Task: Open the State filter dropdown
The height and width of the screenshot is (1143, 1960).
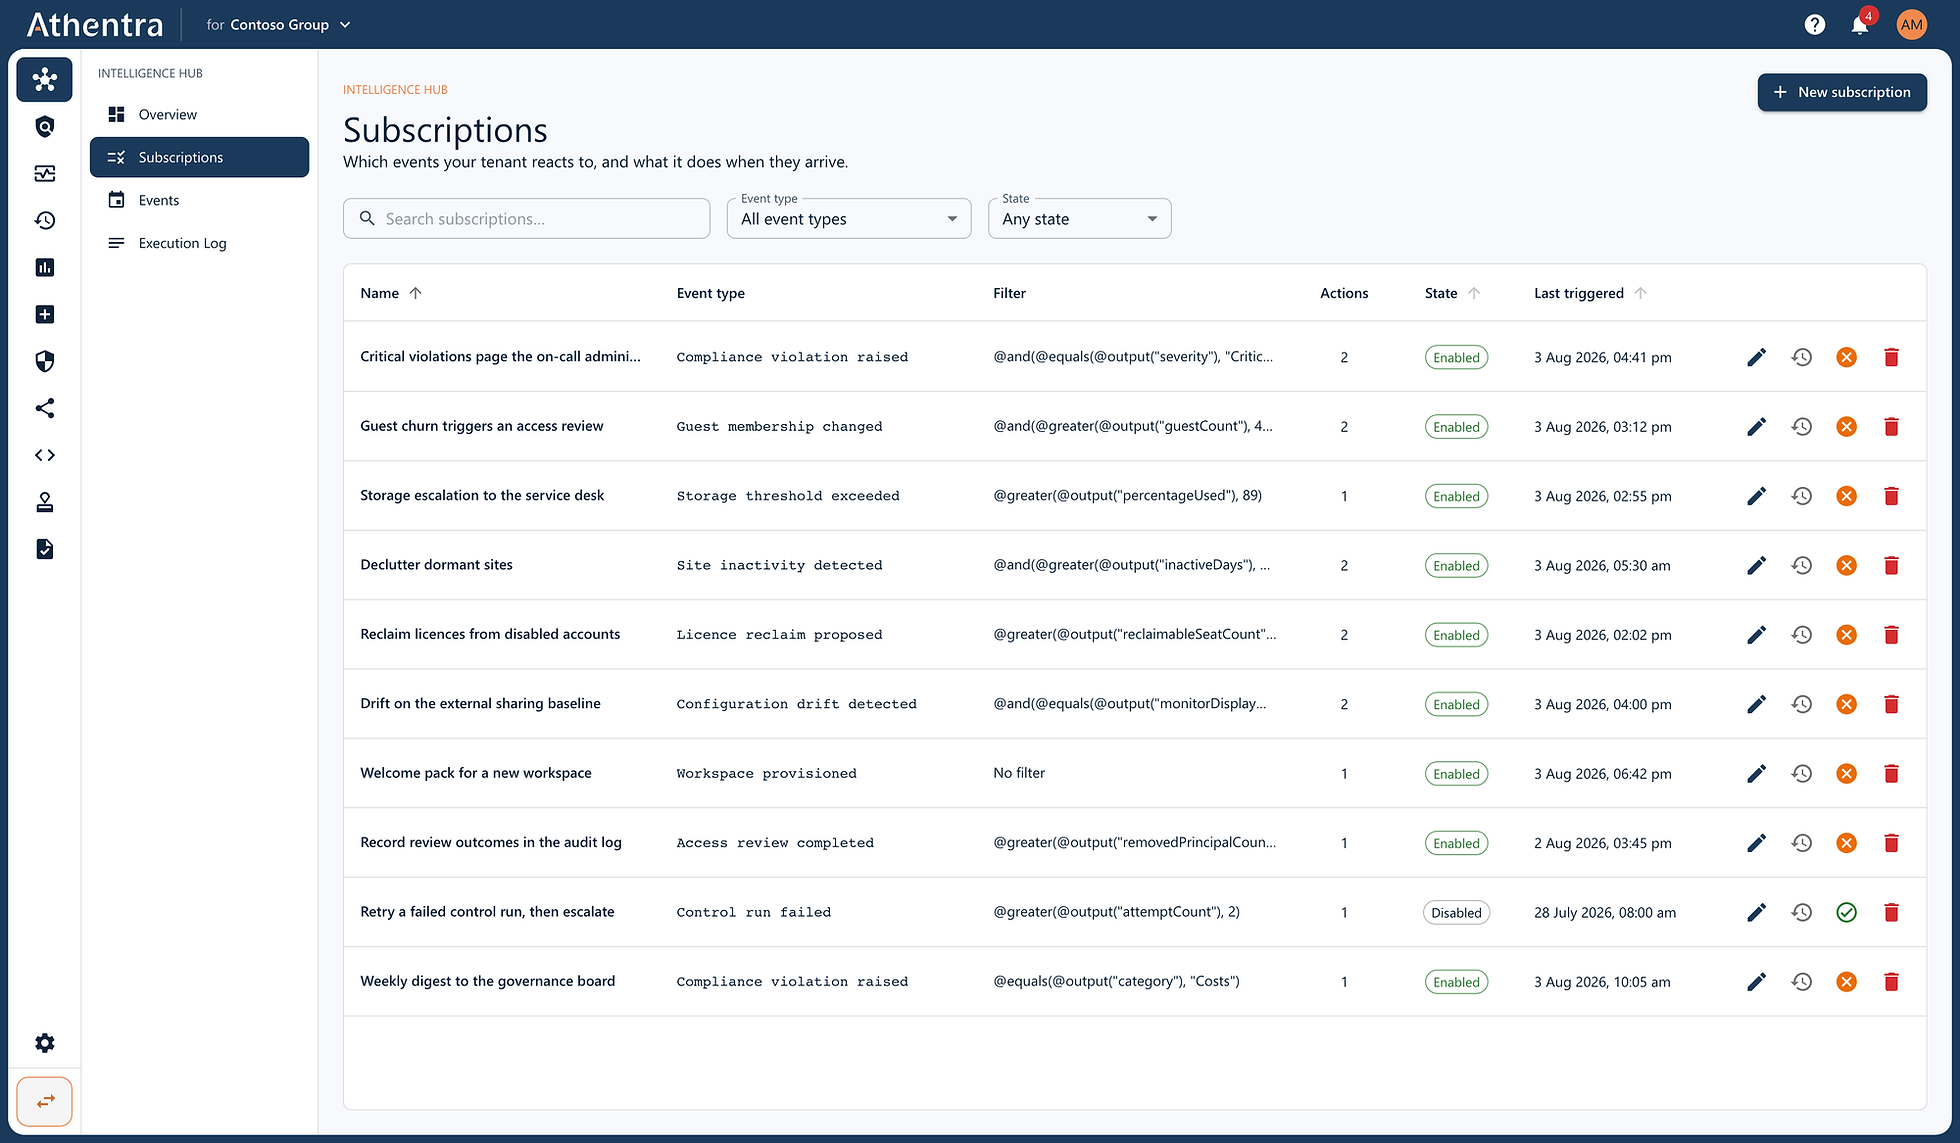Action: [x=1079, y=219]
